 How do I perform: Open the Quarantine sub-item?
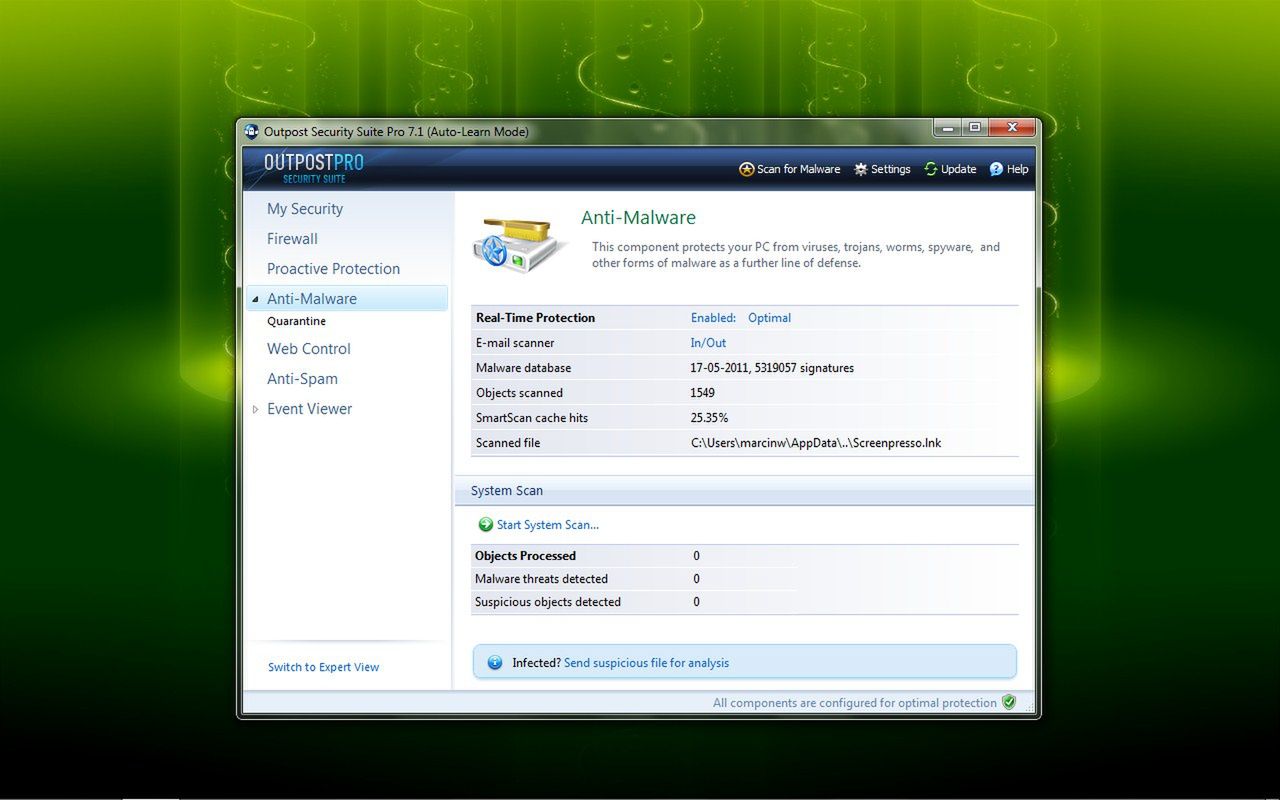[x=296, y=321]
